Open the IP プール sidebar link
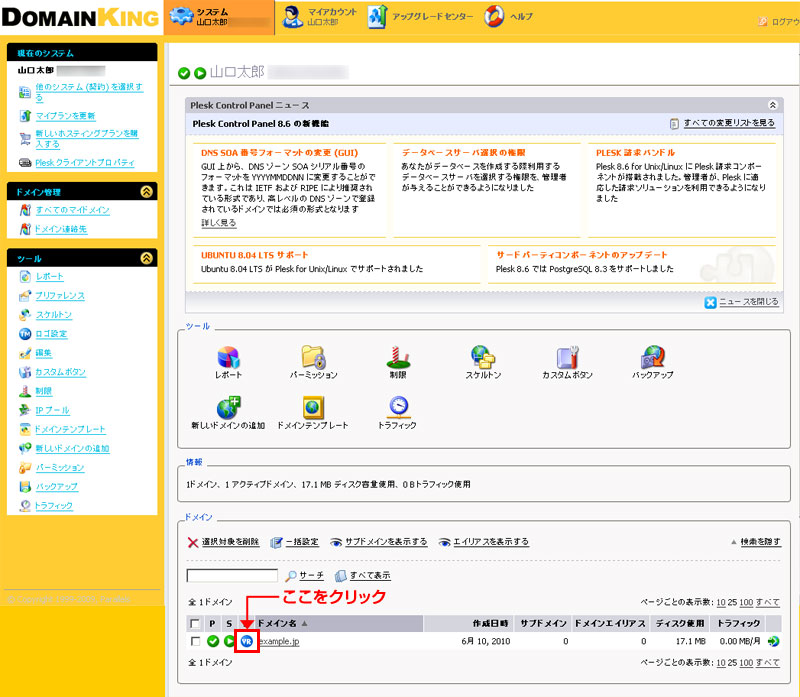The height and width of the screenshot is (697, 800). 53,411
